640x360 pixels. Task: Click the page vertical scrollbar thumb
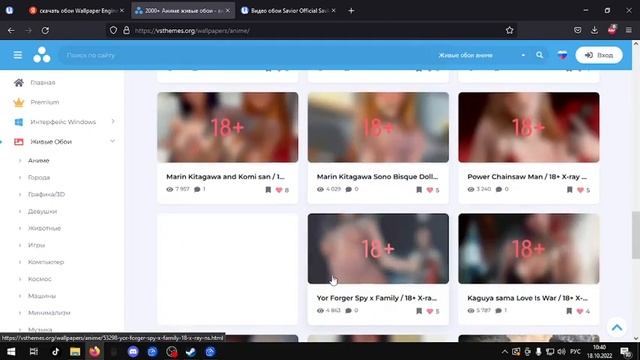(636, 235)
